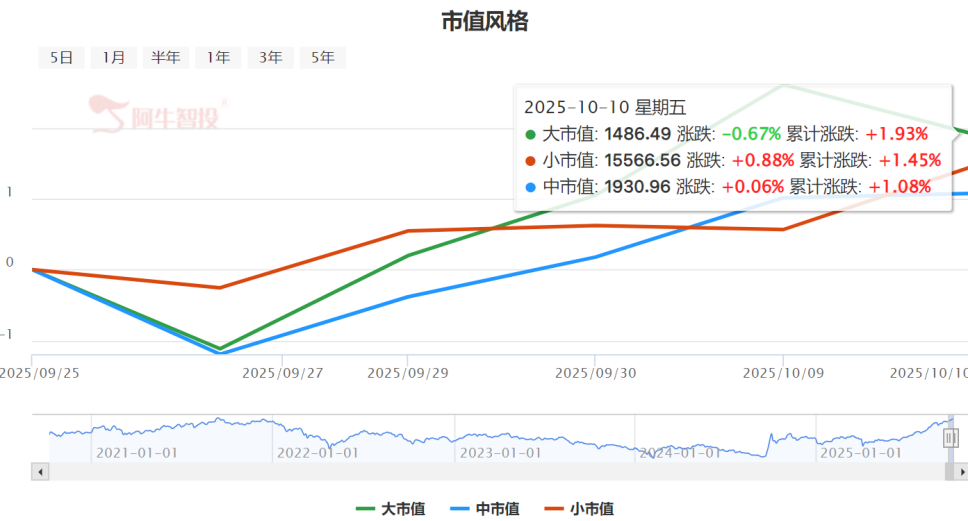968x521 pixels.
Task: Click the scrollbar left arrow
Action: [41, 471]
